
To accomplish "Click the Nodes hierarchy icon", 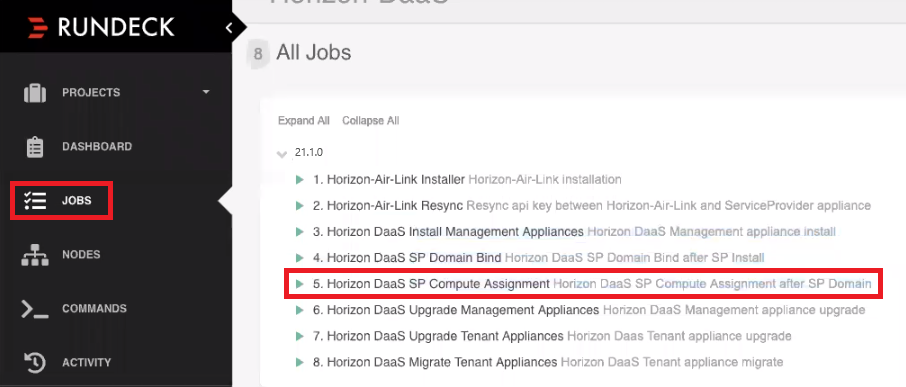I will 35,255.
